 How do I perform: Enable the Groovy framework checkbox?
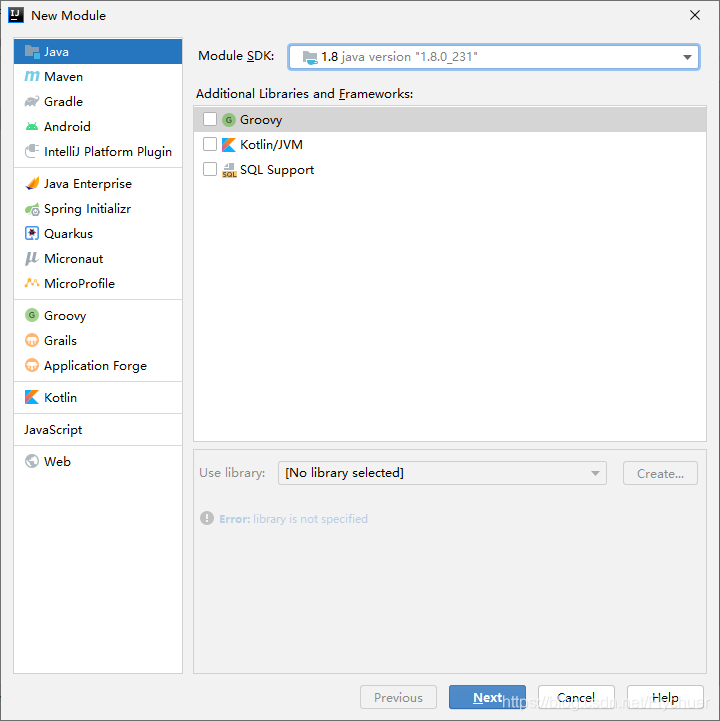point(210,119)
